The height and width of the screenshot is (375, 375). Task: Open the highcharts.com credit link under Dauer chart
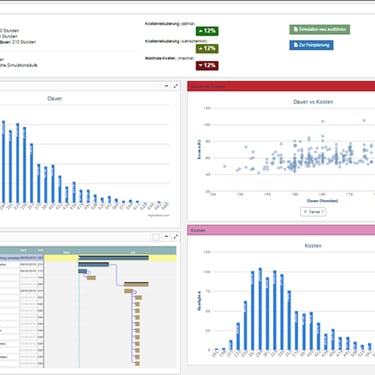(x=159, y=215)
